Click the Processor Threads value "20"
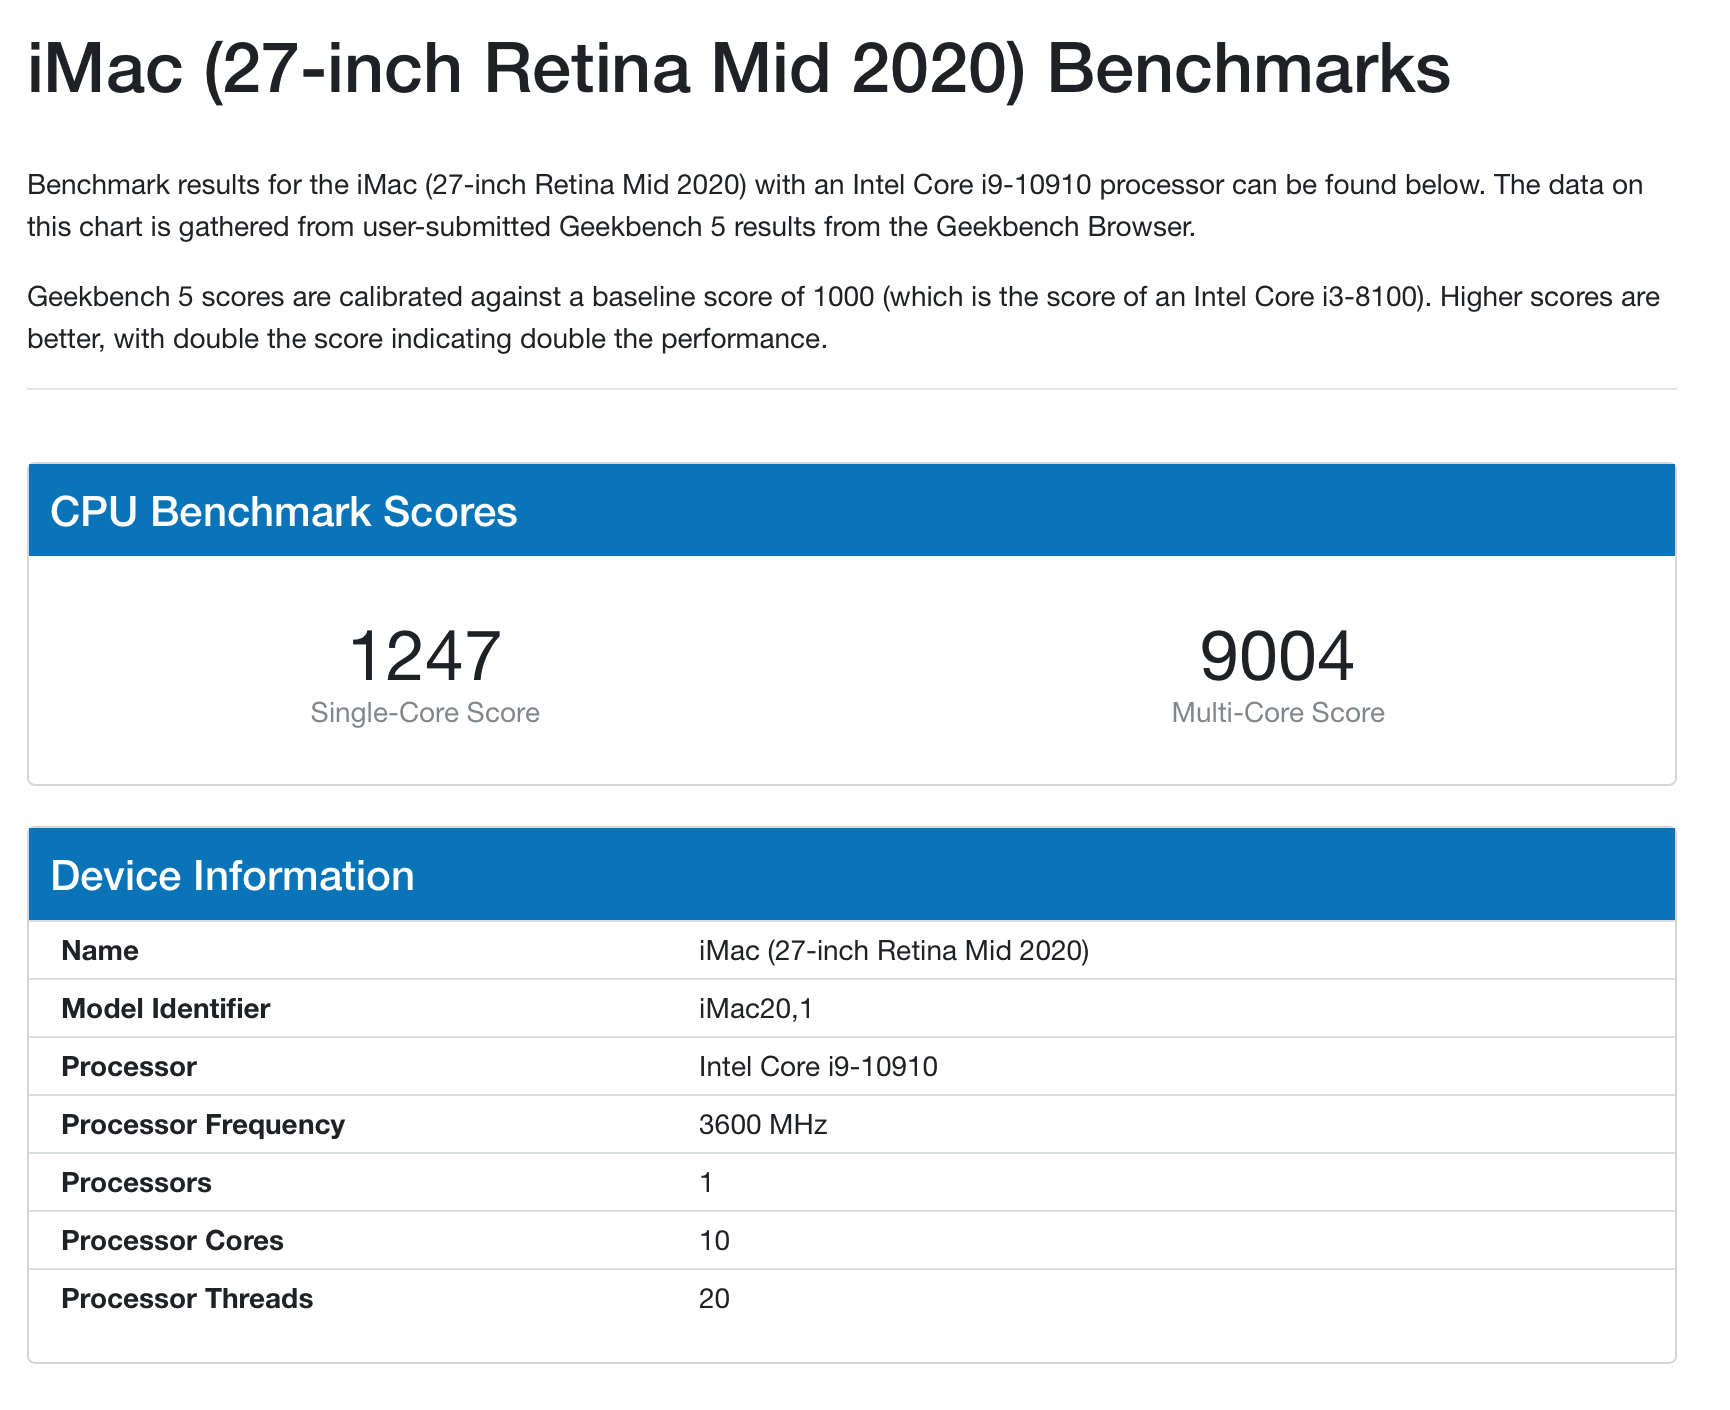Screen dimensions: 1730x1410 (x=714, y=1298)
